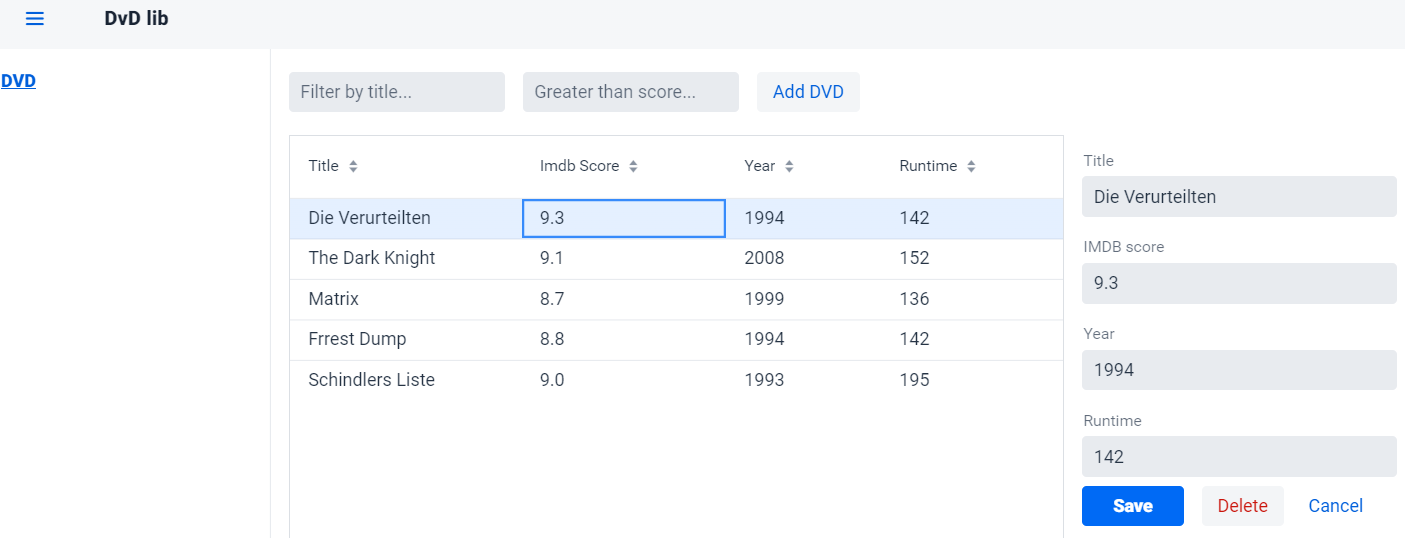Viewport: 1405px width, 538px height.
Task: Sort by Runtime sort icon
Action: 971,167
